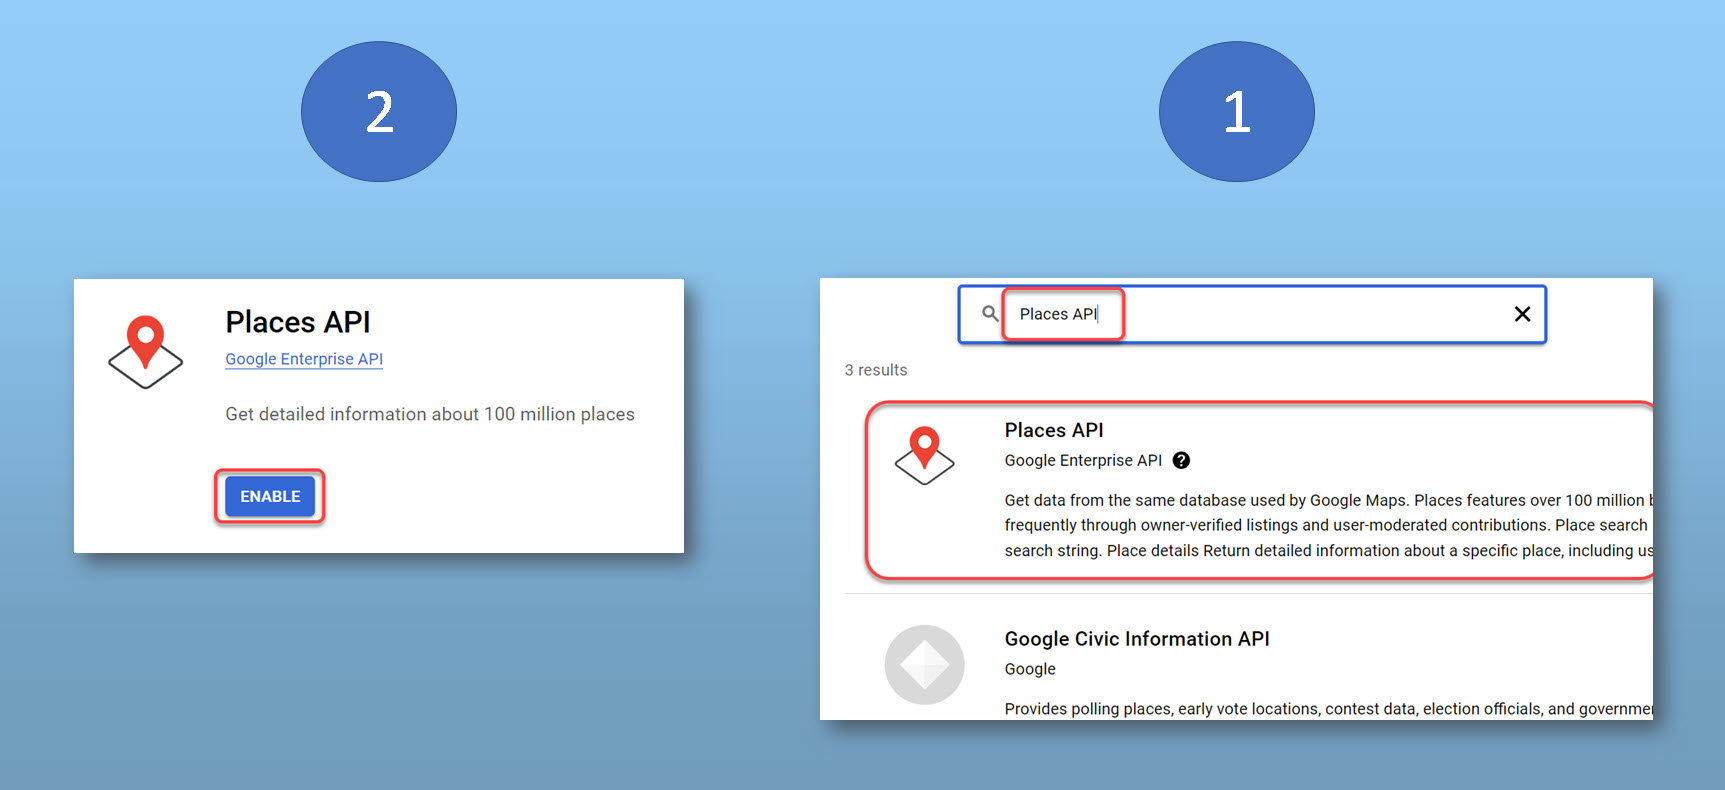
Task: Click the Places API result description text
Action: pyautogui.click(x=1328, y=525)
